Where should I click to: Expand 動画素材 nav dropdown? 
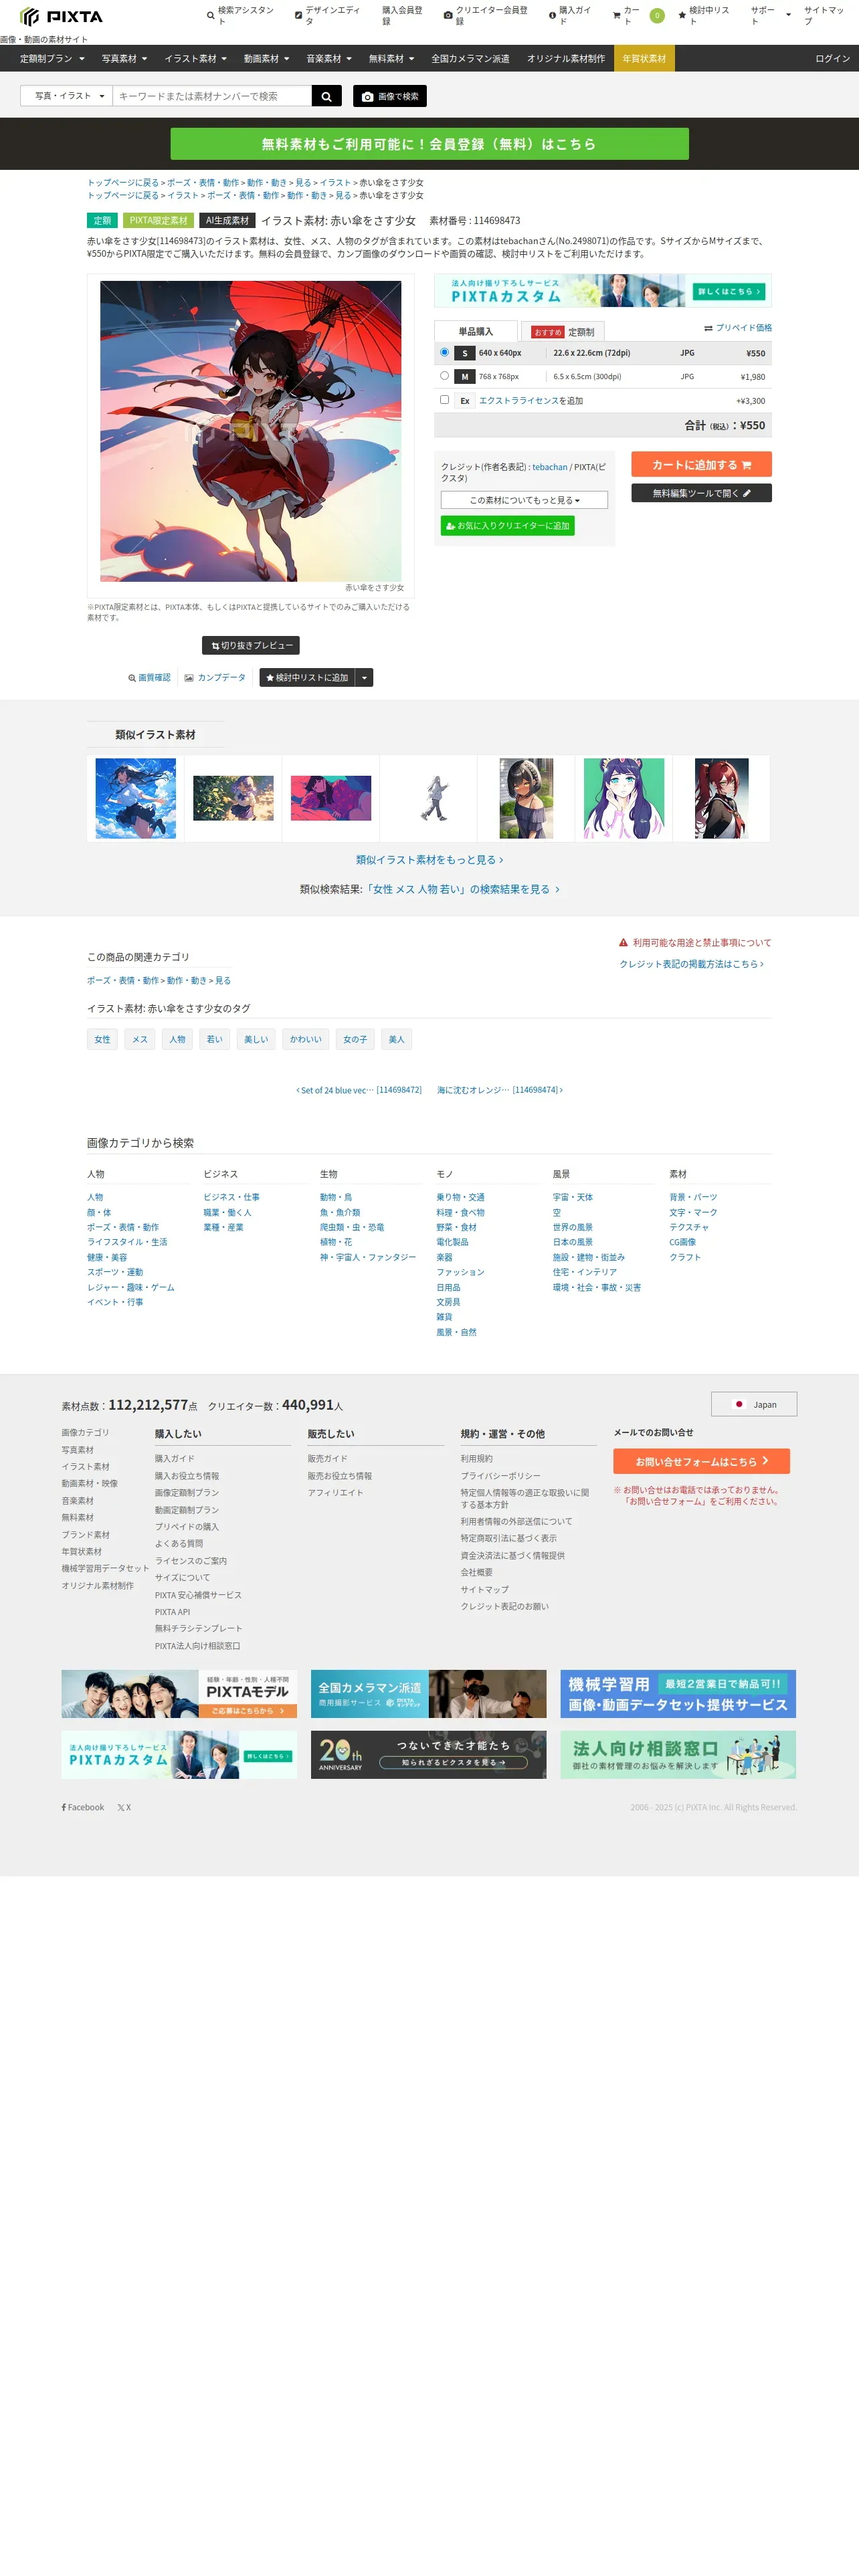point(266,59)
